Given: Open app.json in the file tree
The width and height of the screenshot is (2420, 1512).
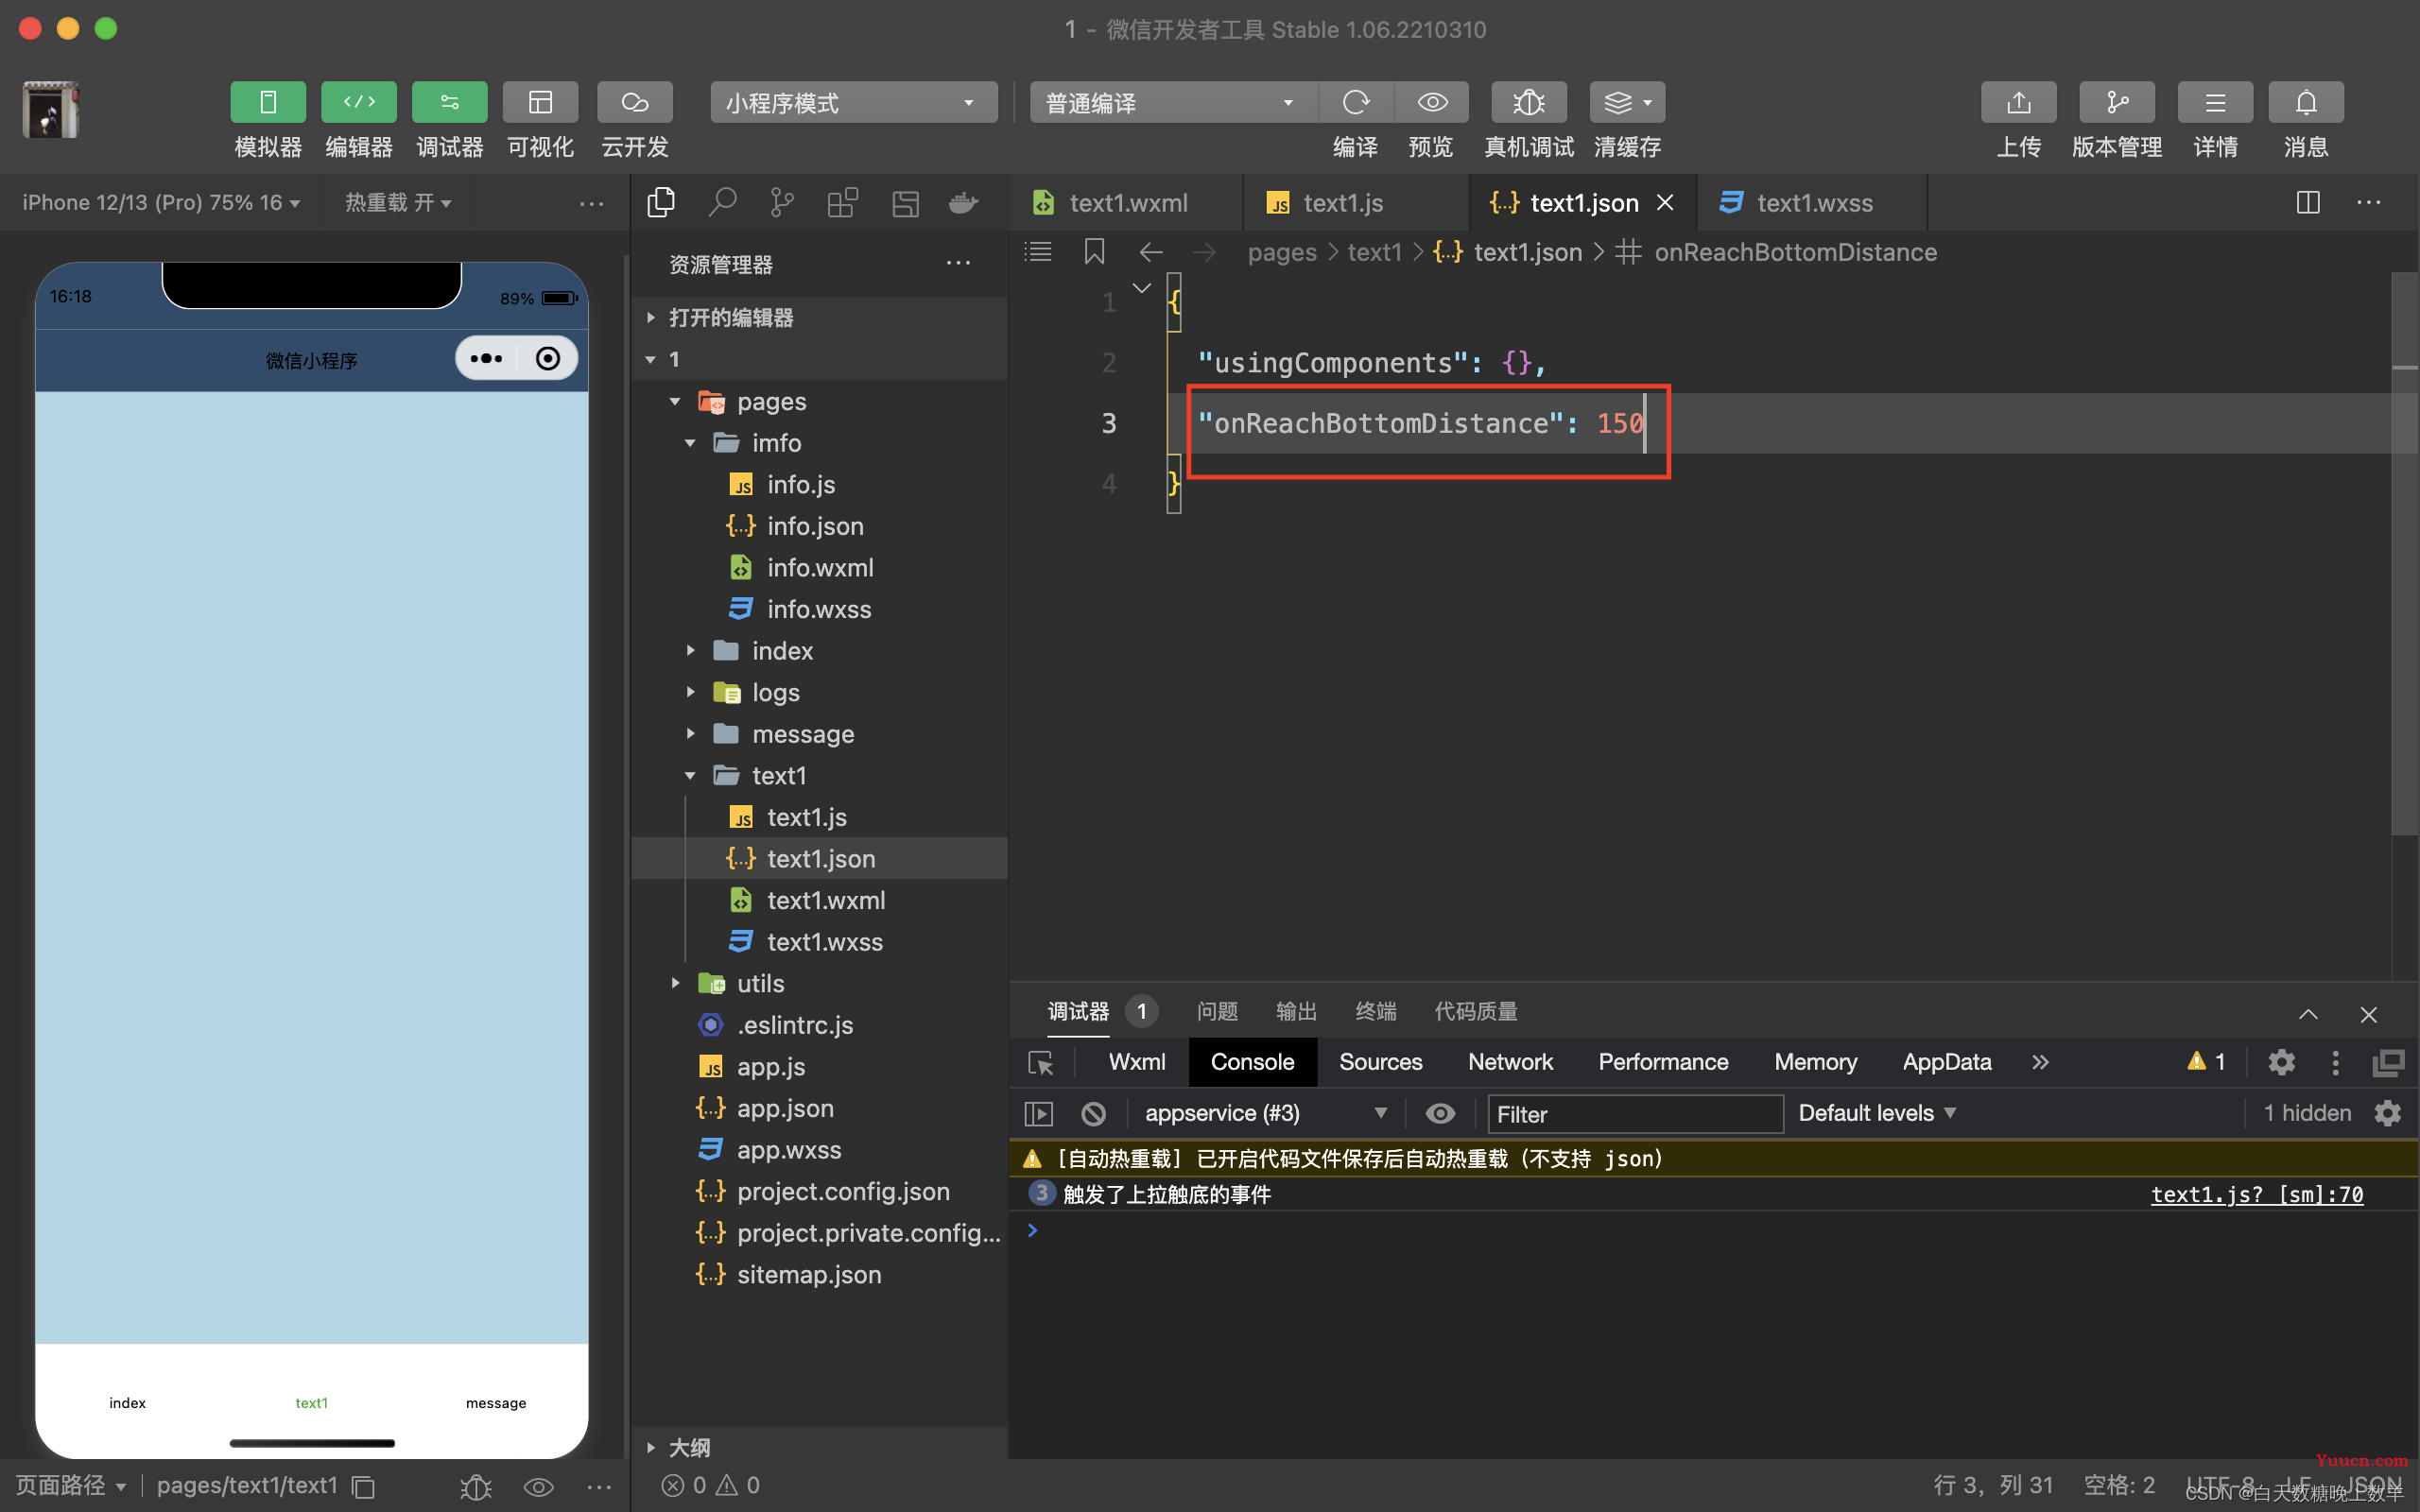Looking at the screenshot, I should coord(820,1109).
